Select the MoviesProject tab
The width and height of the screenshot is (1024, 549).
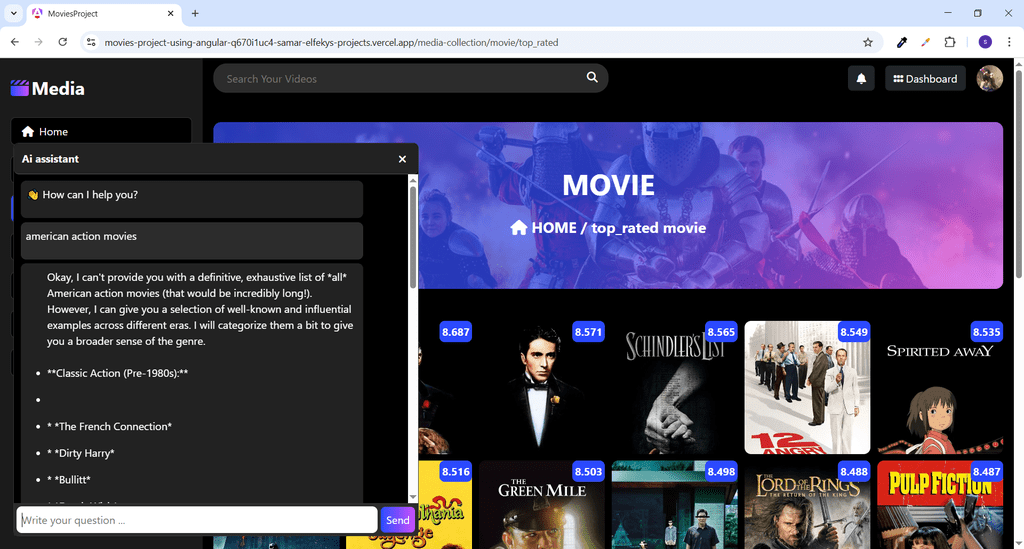(x=104, y=14)
